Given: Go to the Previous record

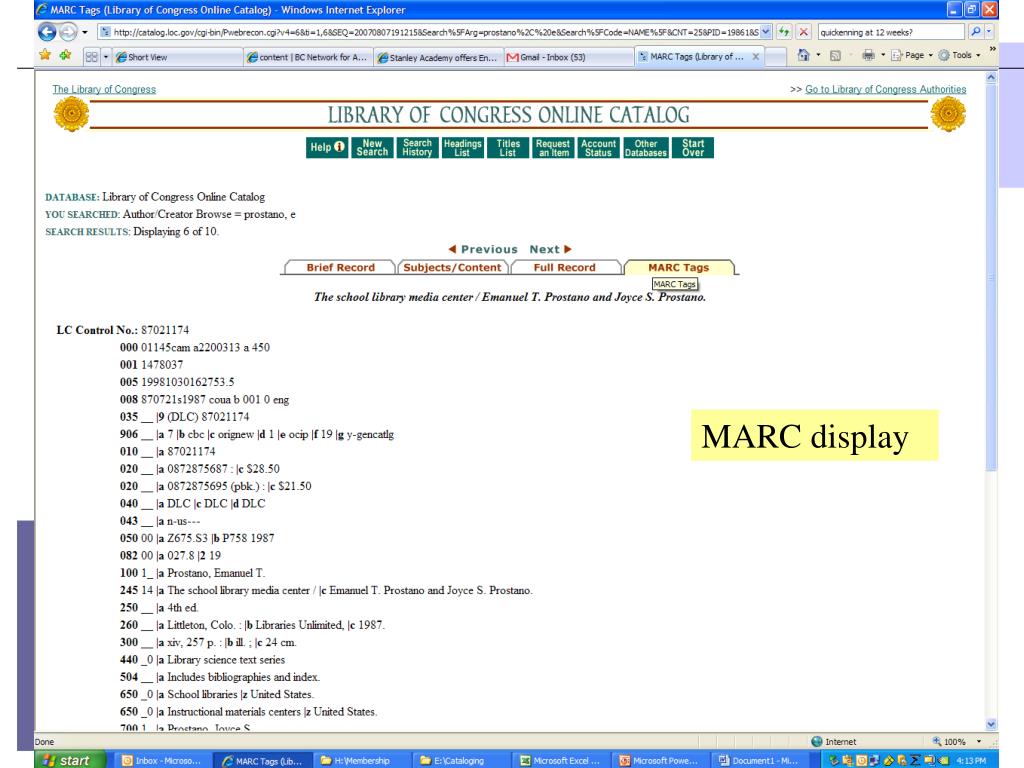Looking at the screenshot, I should pos(483,249).
